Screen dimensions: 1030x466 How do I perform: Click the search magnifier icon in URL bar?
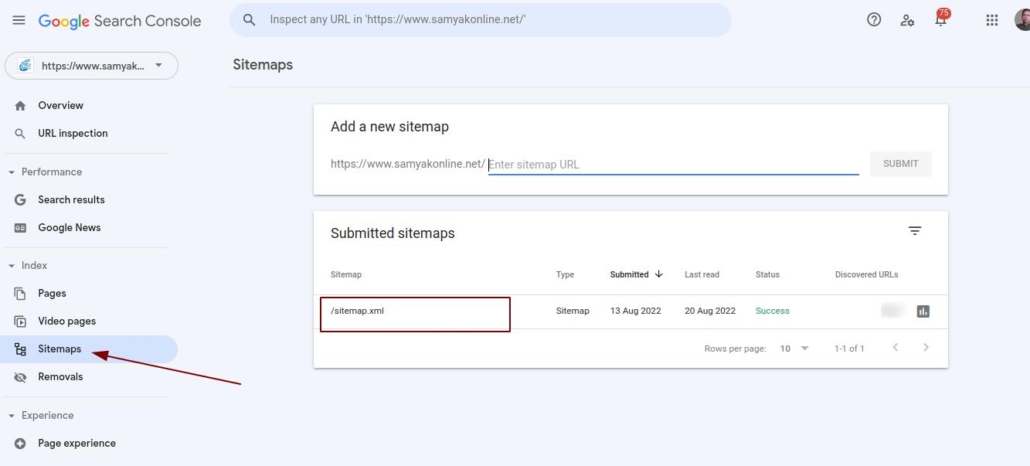[249, 20]
